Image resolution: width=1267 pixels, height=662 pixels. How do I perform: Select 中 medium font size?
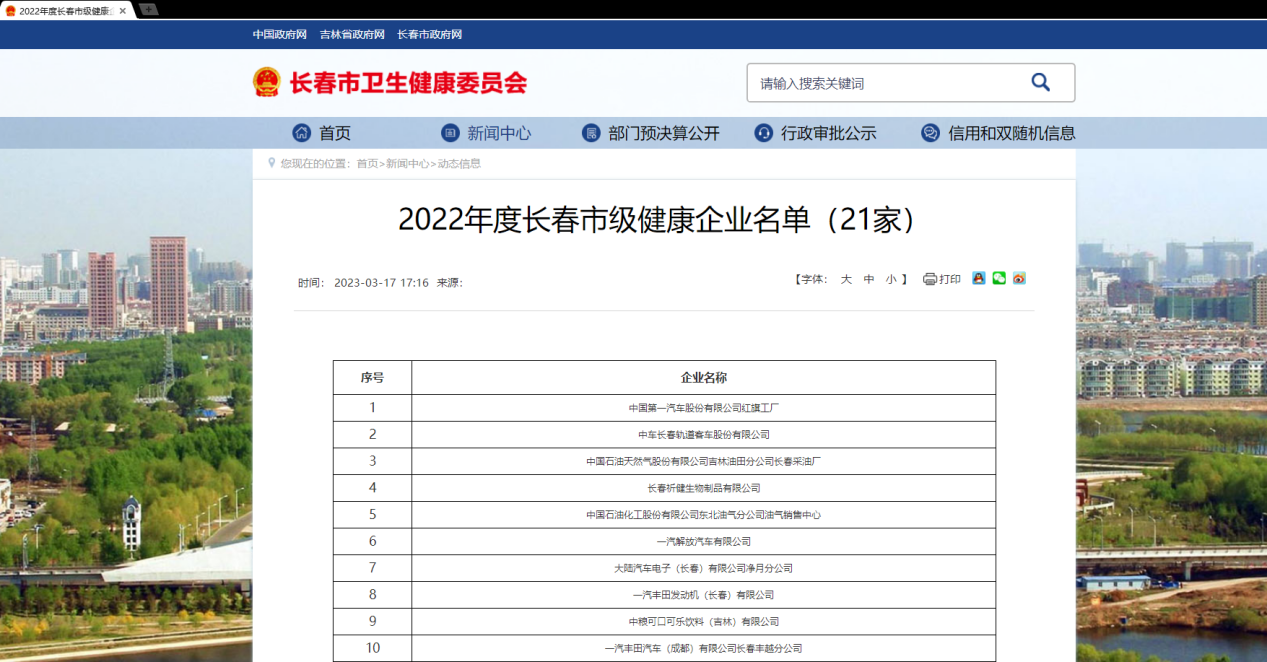point(868,279)
